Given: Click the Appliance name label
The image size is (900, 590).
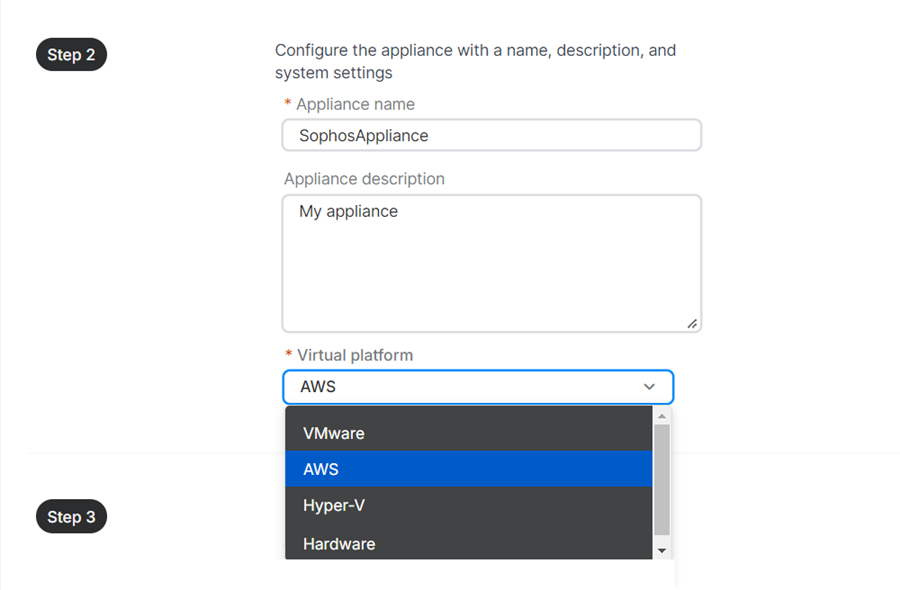Looking at the screenshot, I should [x=355, y=104].
